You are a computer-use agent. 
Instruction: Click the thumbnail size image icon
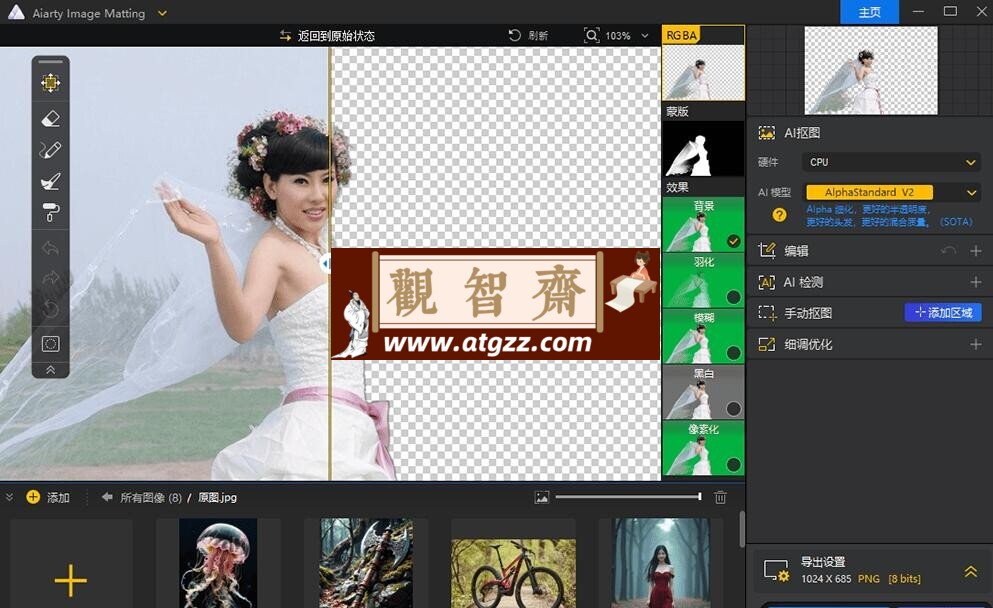(542, 498)
